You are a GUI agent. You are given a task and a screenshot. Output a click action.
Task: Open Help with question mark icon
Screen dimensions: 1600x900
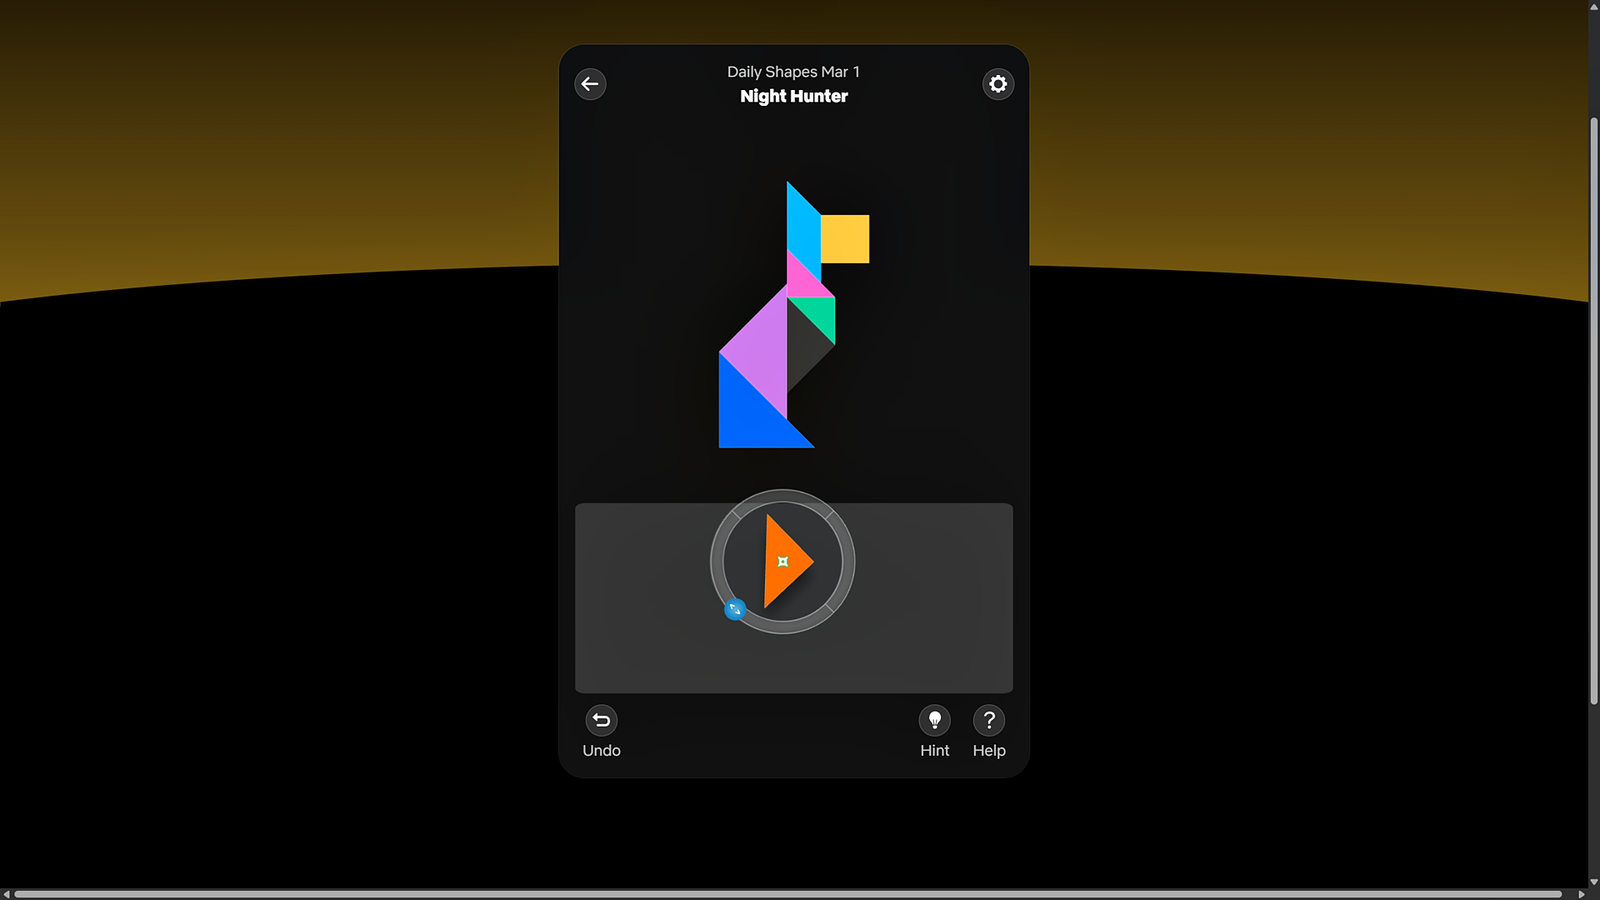[x=989, y=721]
